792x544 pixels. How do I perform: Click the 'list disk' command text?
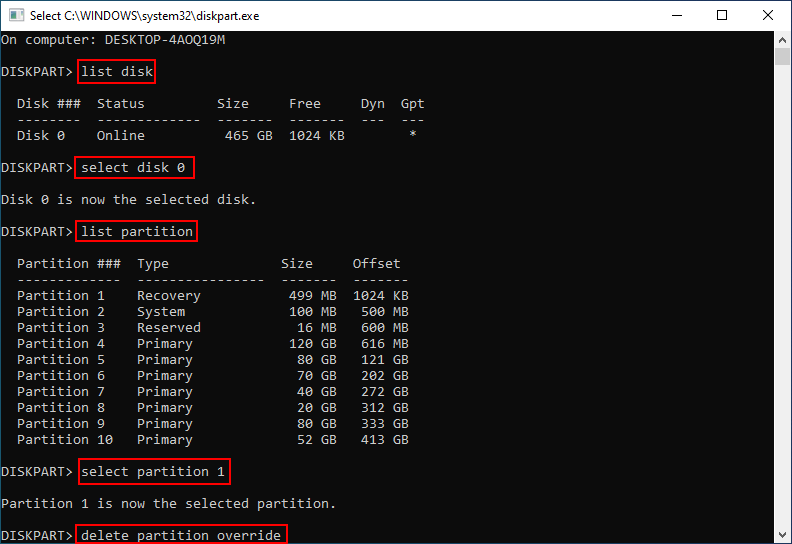click(x=117, y=72)
